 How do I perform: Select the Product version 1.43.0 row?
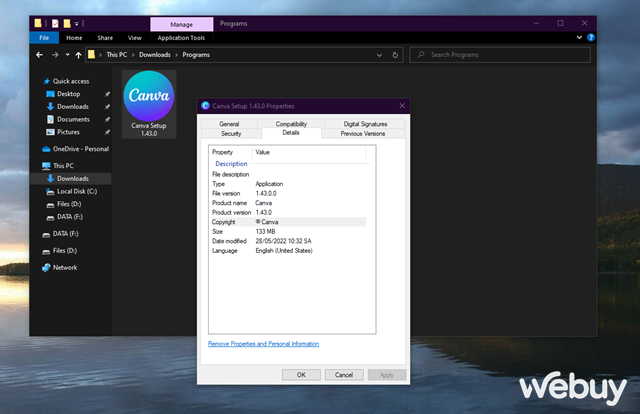(288, 212)
